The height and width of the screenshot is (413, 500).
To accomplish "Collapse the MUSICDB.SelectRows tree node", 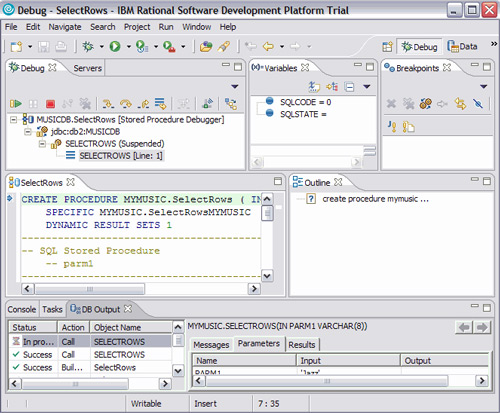I will (x=13, y=119).
